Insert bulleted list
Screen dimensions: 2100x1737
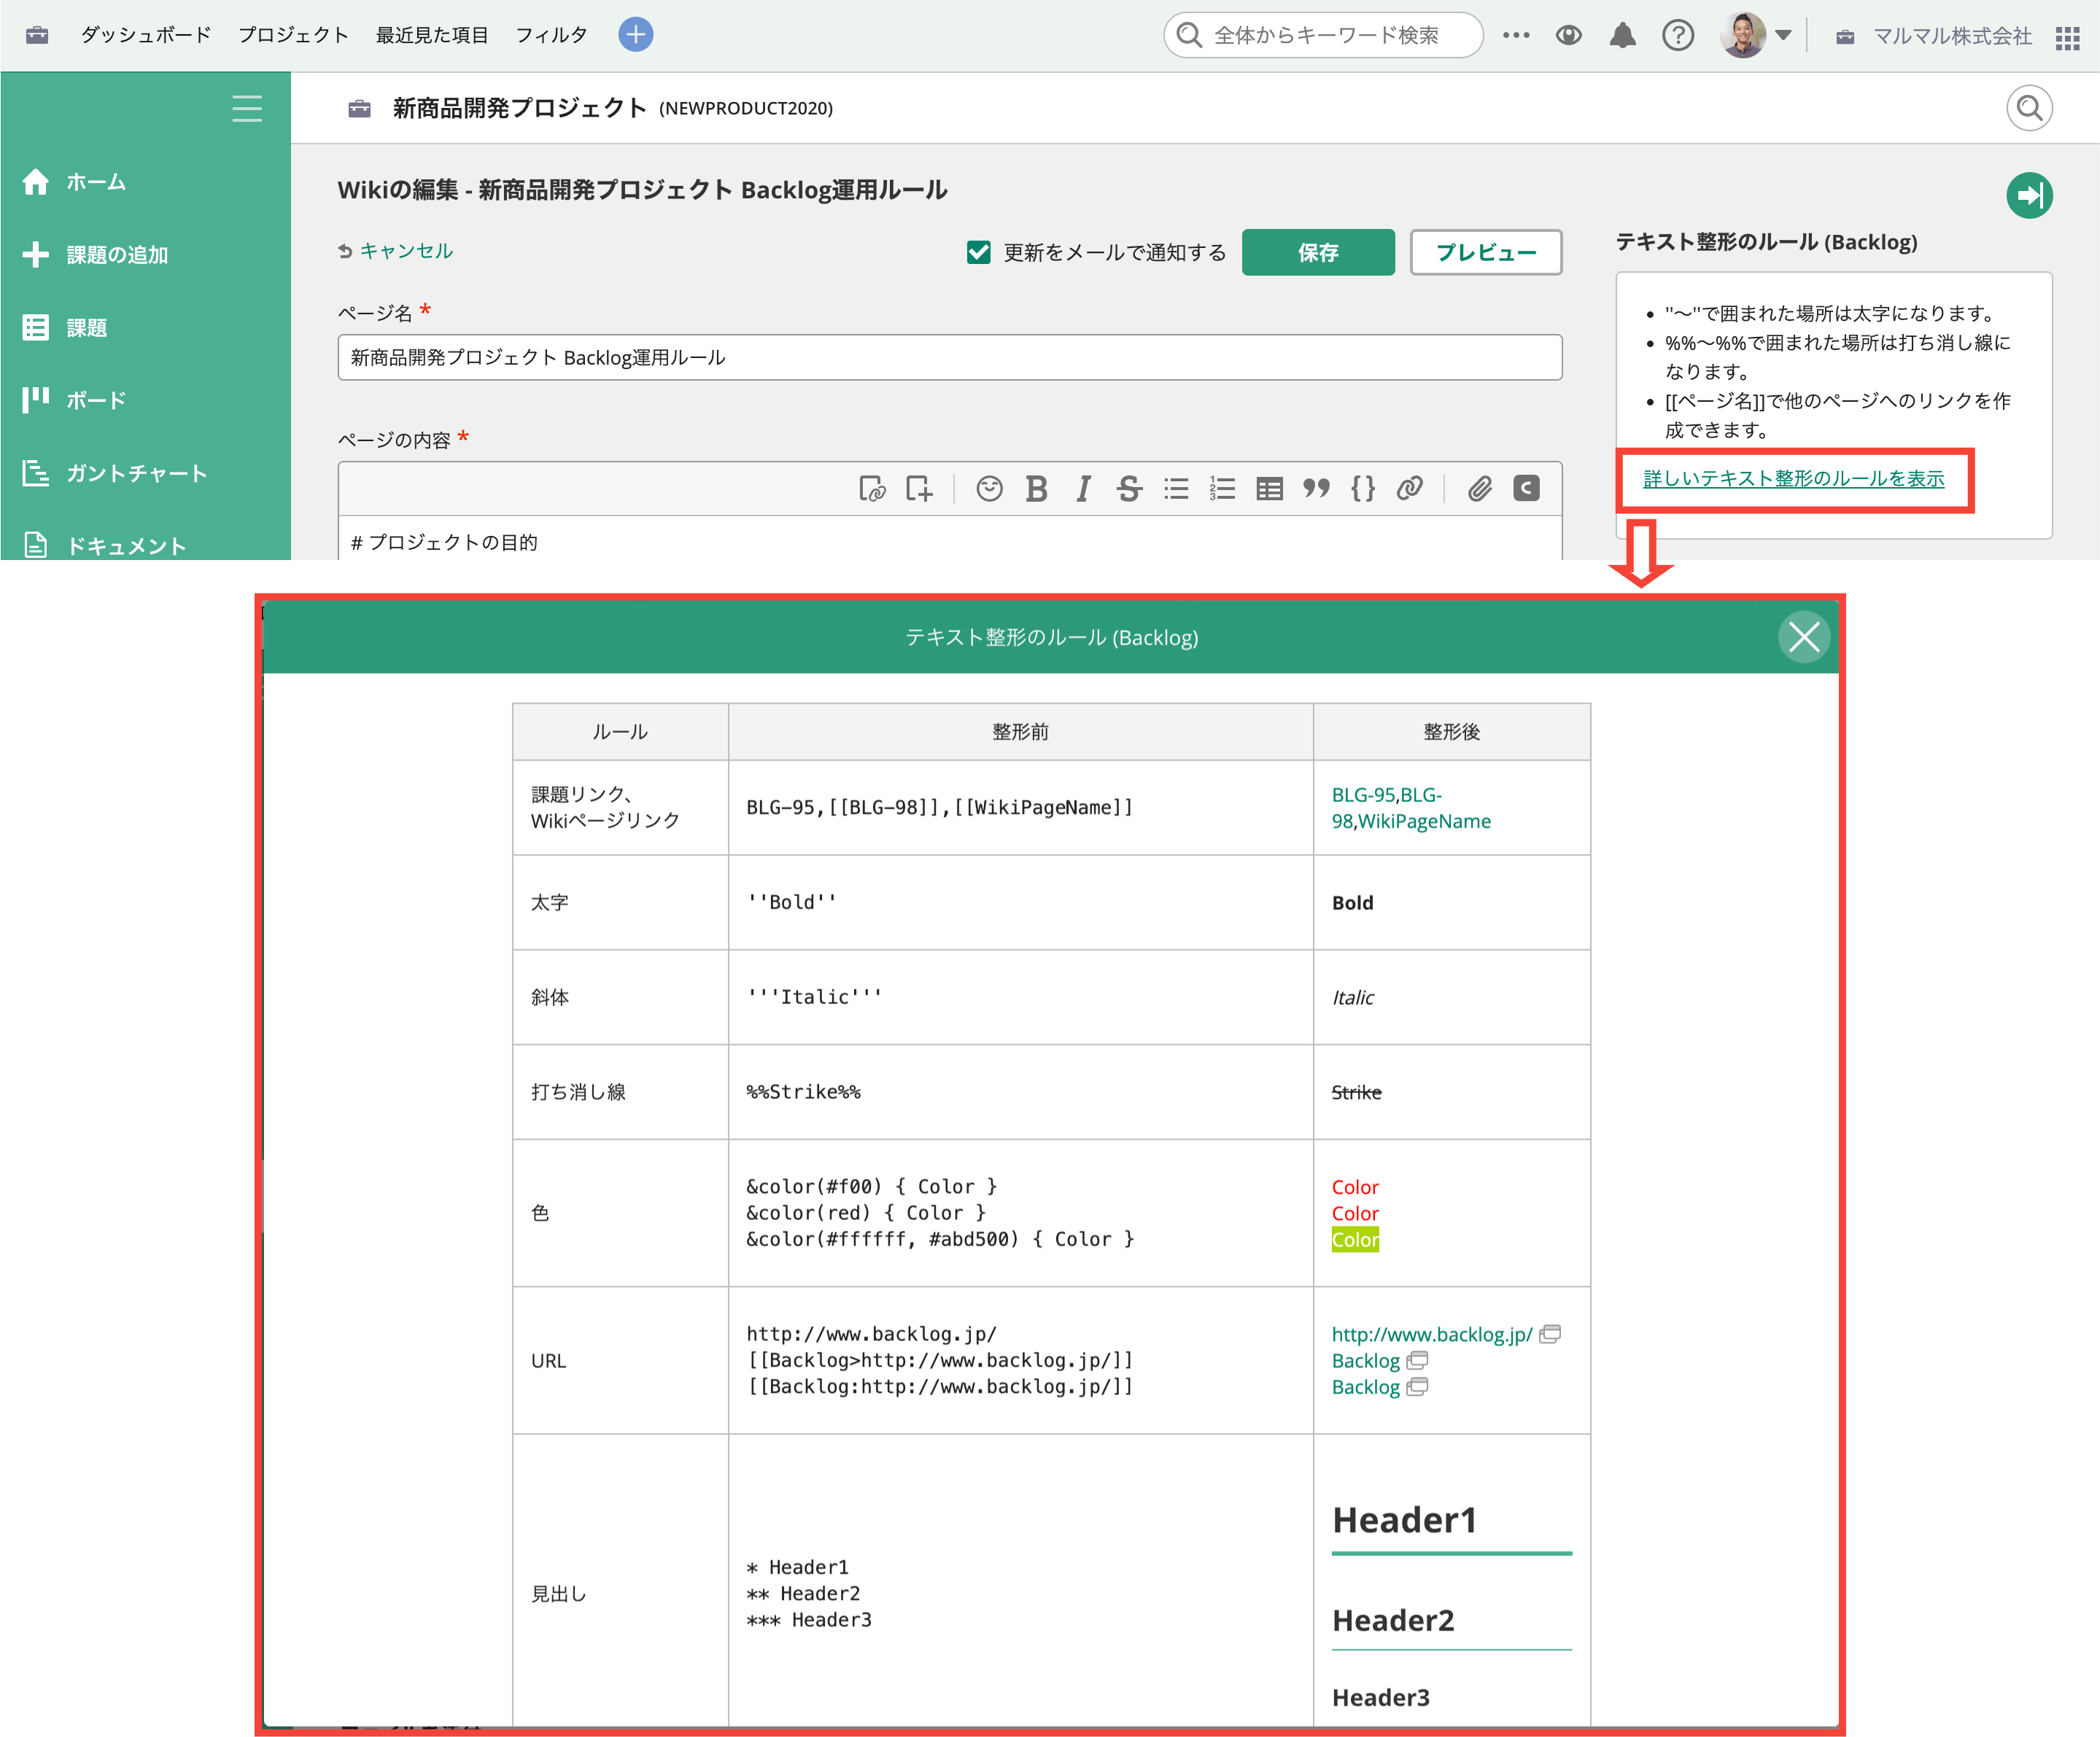1176,489
